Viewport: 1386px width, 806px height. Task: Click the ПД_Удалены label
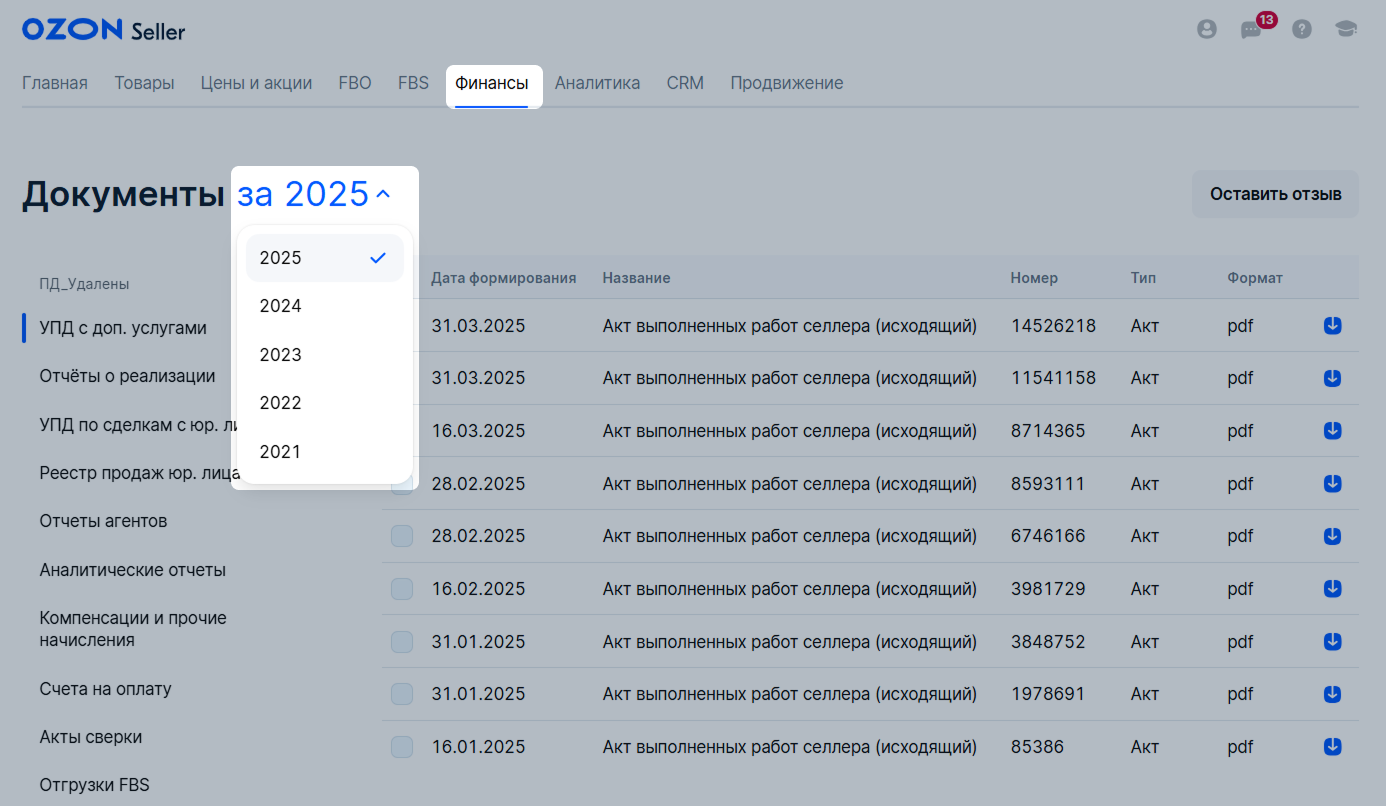click(84, 284)
